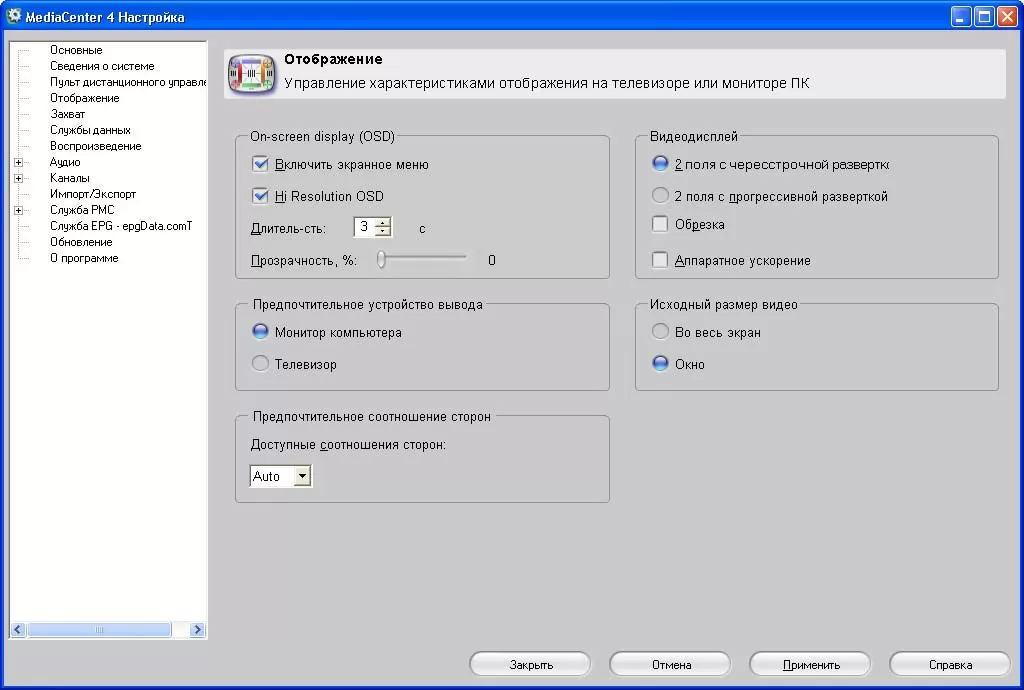The image size is (1024, 690).
Task: Expand the Аудио tree node
Action: pyautogui.click(x=18, y=163)
